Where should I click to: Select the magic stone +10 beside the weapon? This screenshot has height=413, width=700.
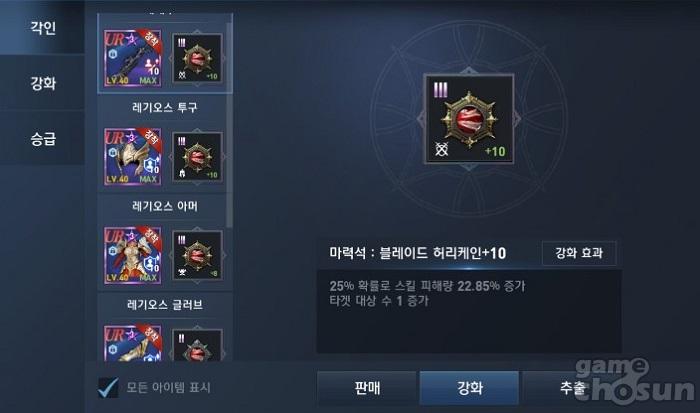pyautogui.click(x=197, y=58)
